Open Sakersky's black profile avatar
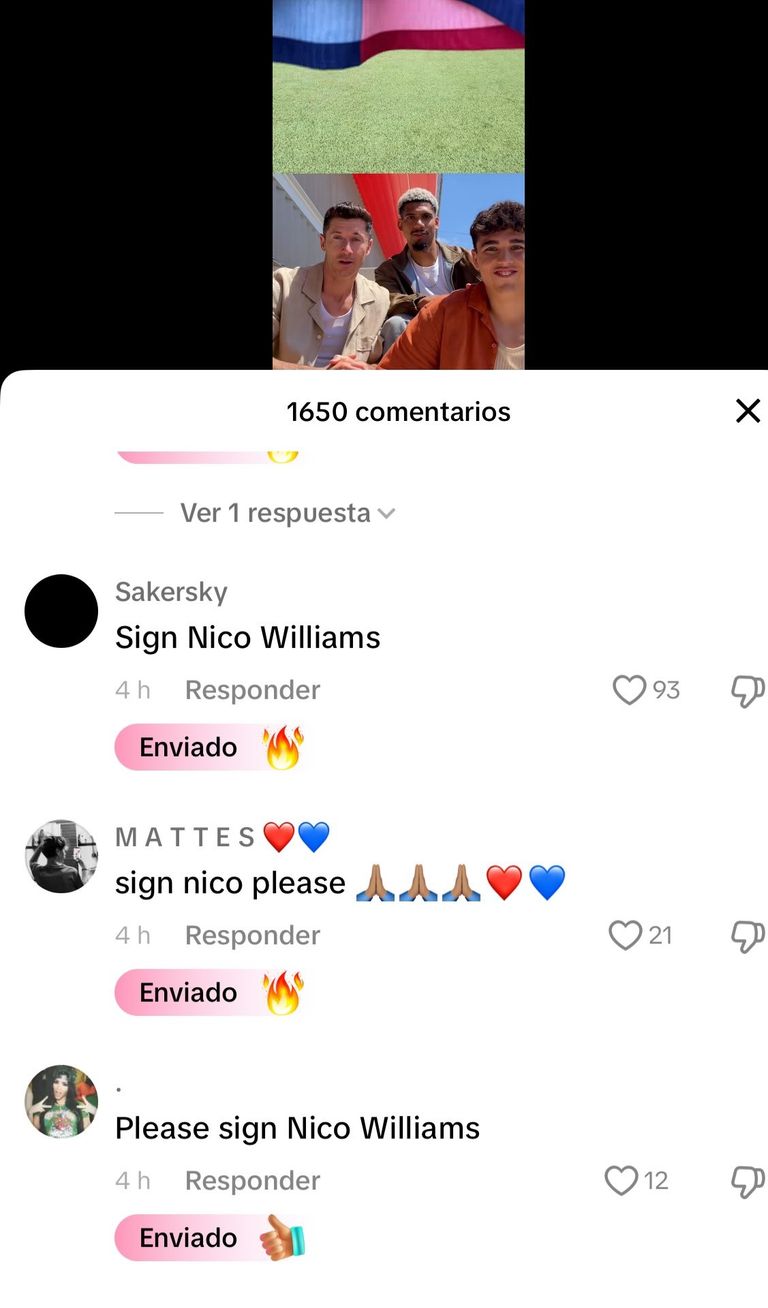 [x=61, y=611]
